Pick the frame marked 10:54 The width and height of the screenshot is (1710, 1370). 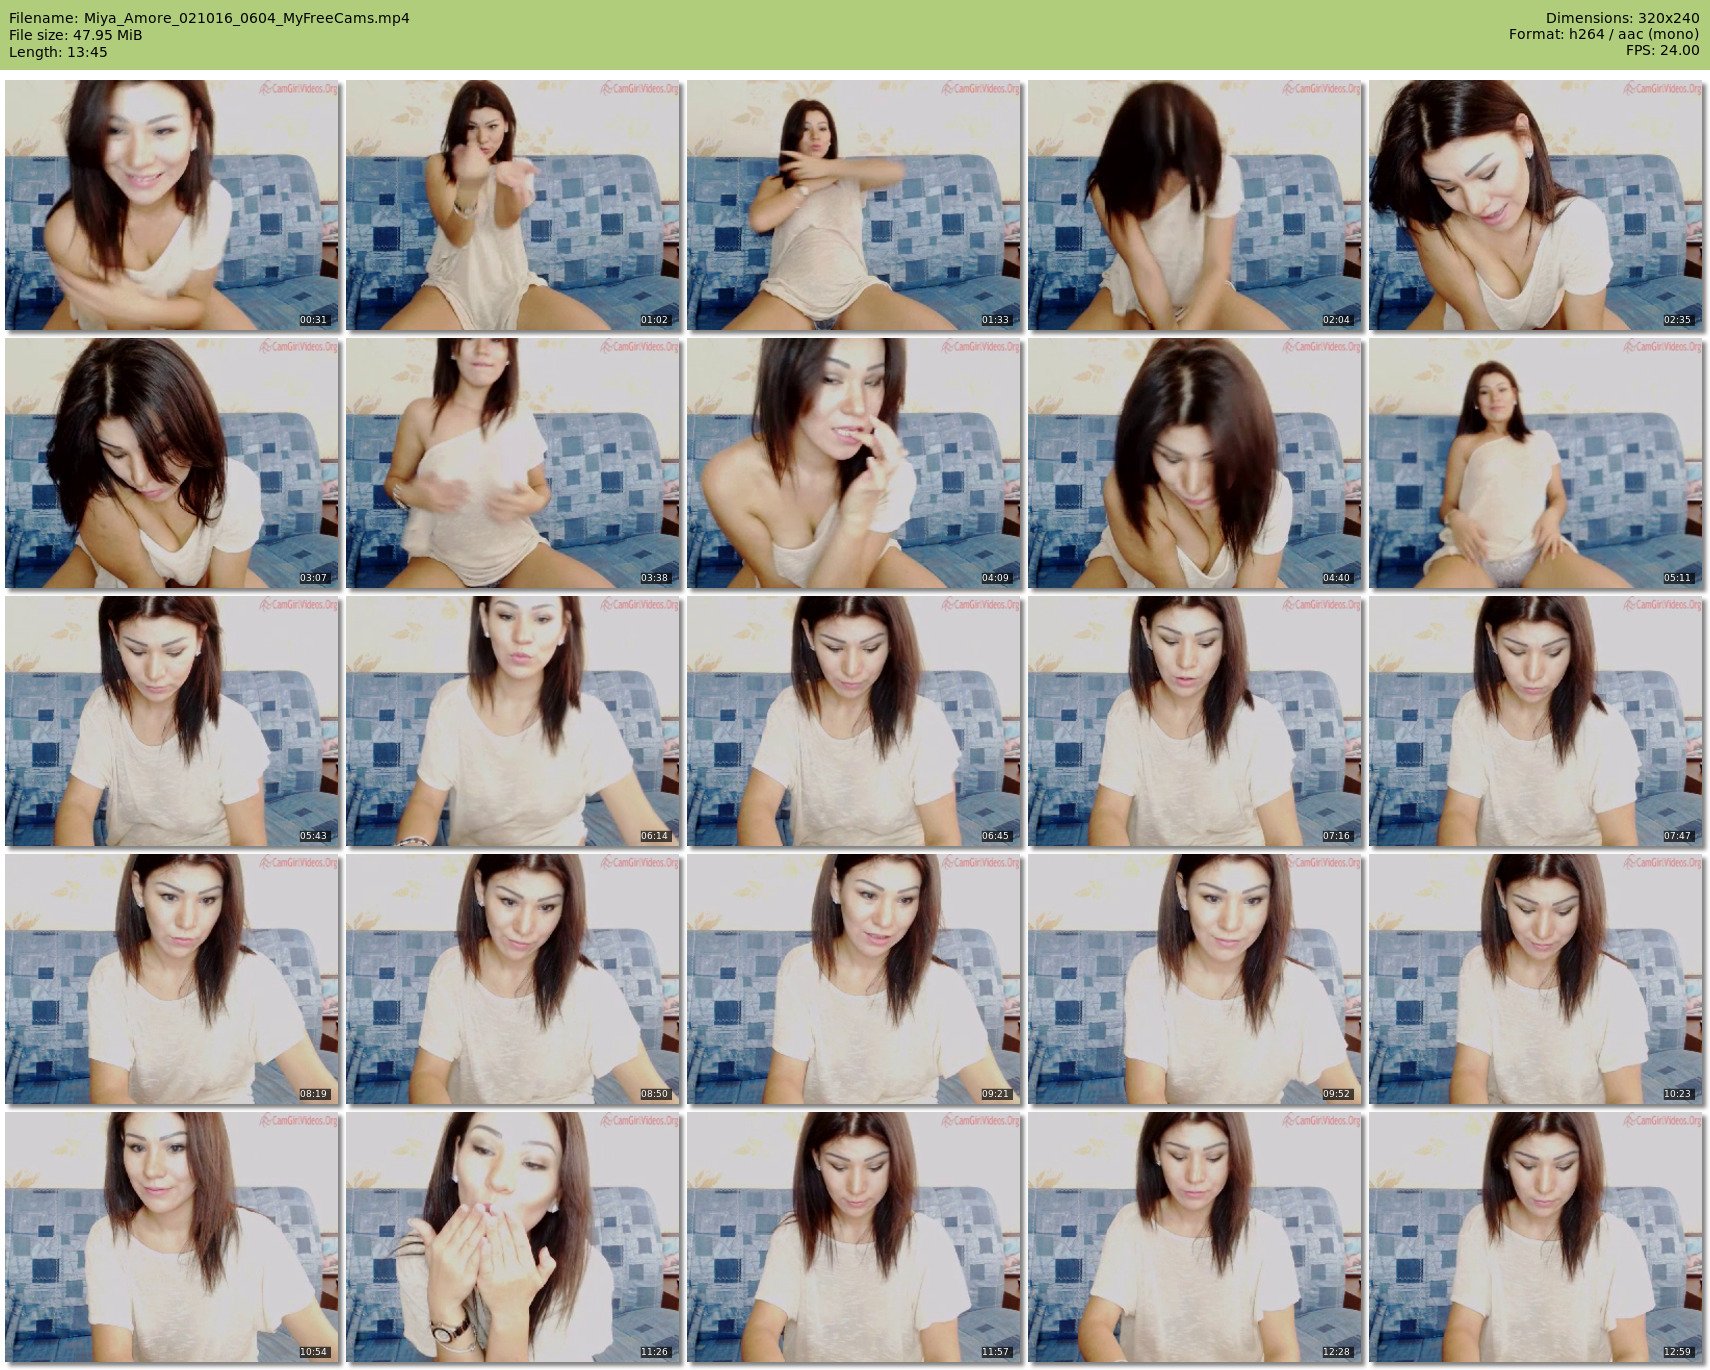coord(172,1237)
